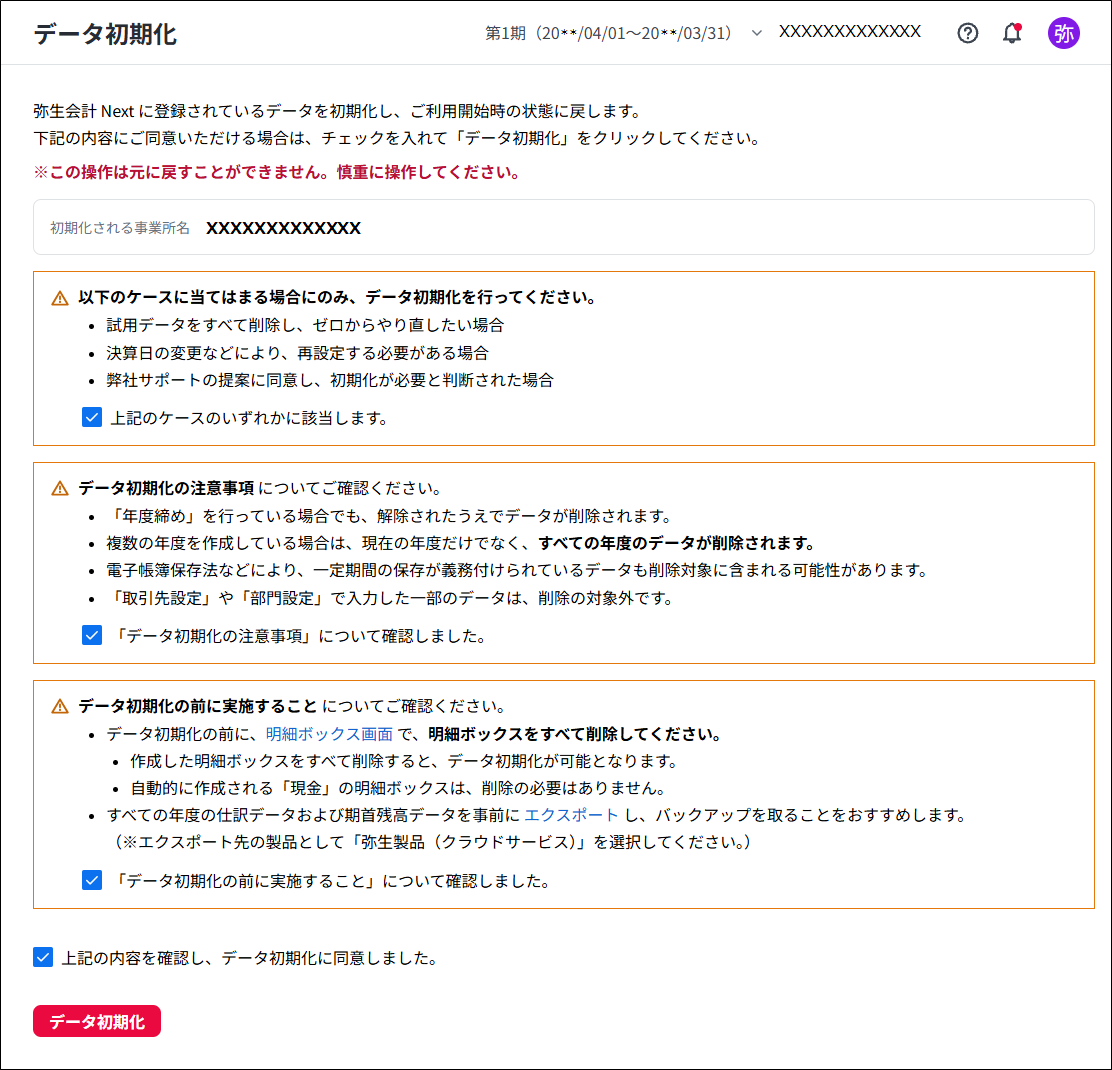Click the 初期化される事業所名 field
The image size is (1112, 1070).
pyautogui.click(x=564, y=228)
